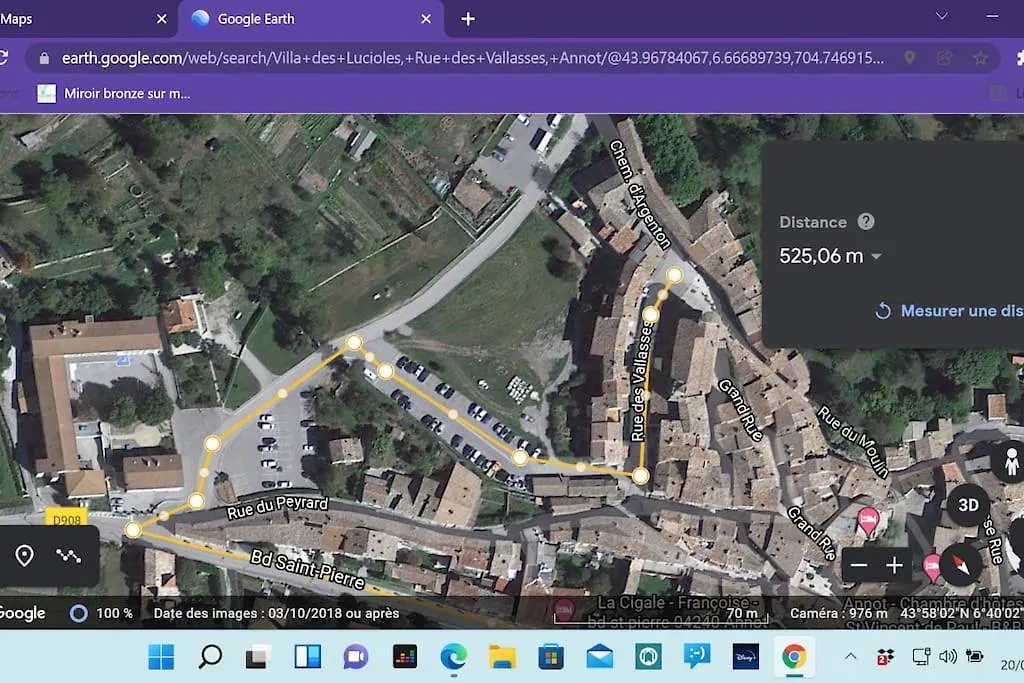The width and height of the screenshot is (1024, 683).
Task: Open the Miroir bronze bookmark
Action: pos(114,93)
